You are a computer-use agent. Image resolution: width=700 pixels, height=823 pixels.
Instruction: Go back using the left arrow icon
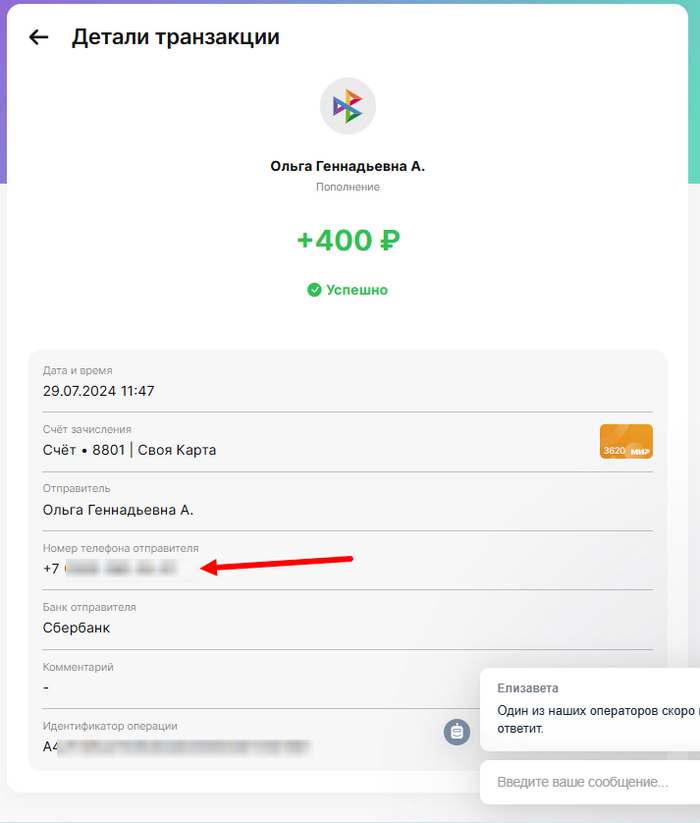[x=38, y=37]
